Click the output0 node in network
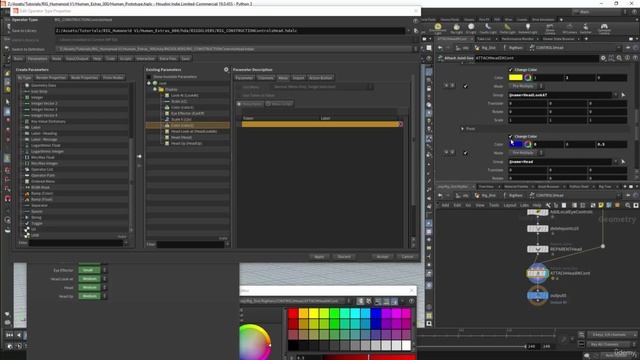 [537, 296]
